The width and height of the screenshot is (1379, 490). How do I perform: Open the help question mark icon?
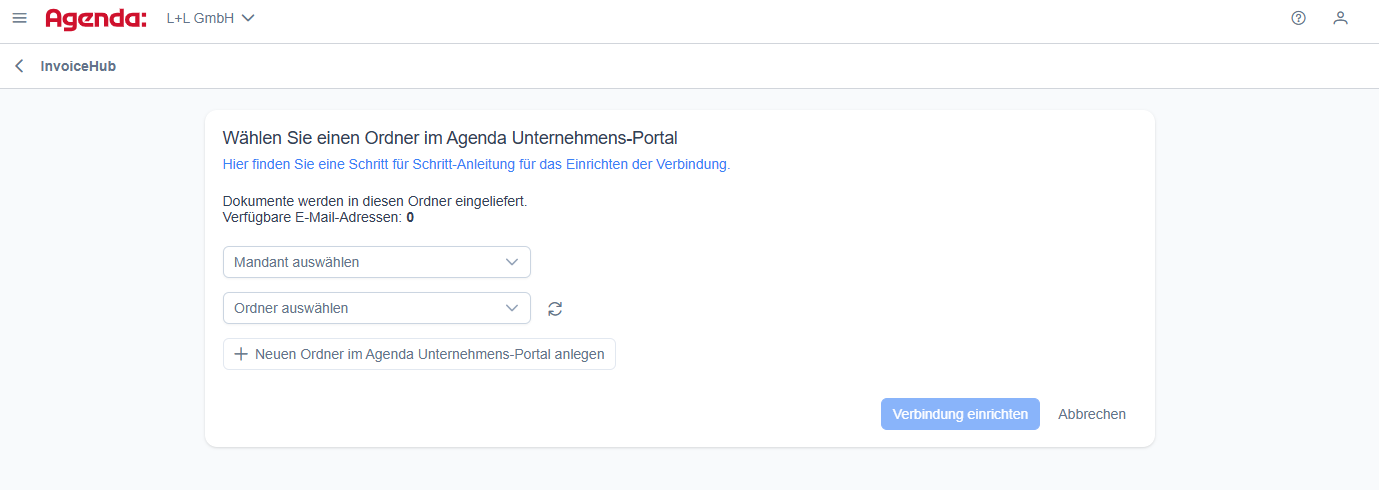pyautogui.click(x=1298, y=18)
